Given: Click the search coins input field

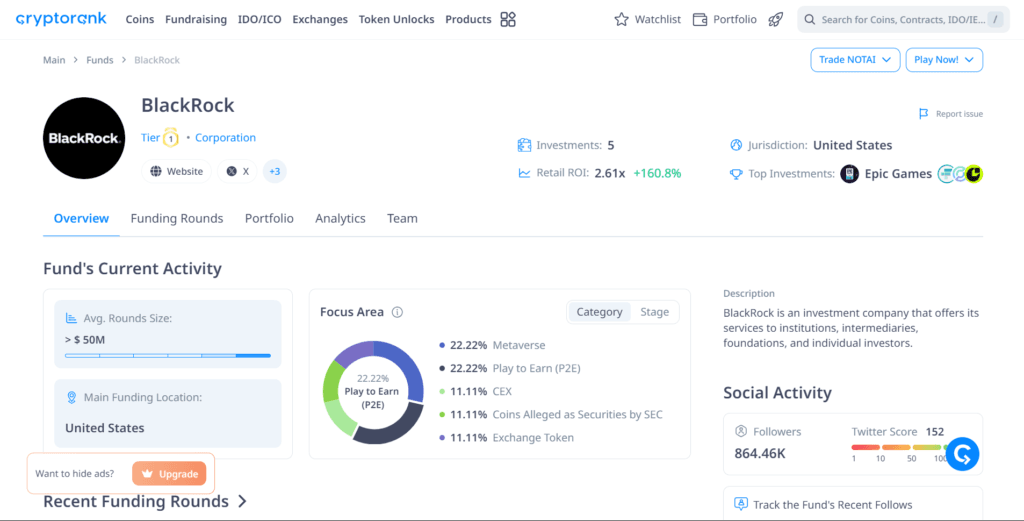Looking at the screenshot, I should pos(903,20).
